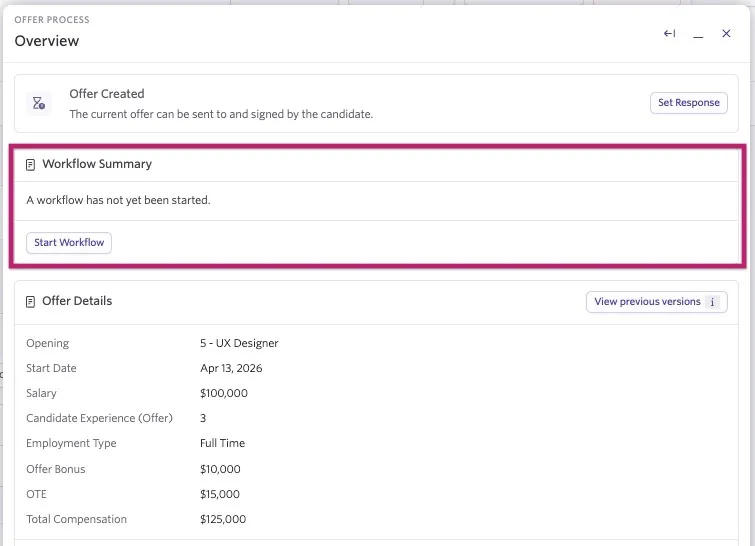This screenshot has height=546, width=755.
Task: Click the Employment Type label
Action: click(71, 443)
